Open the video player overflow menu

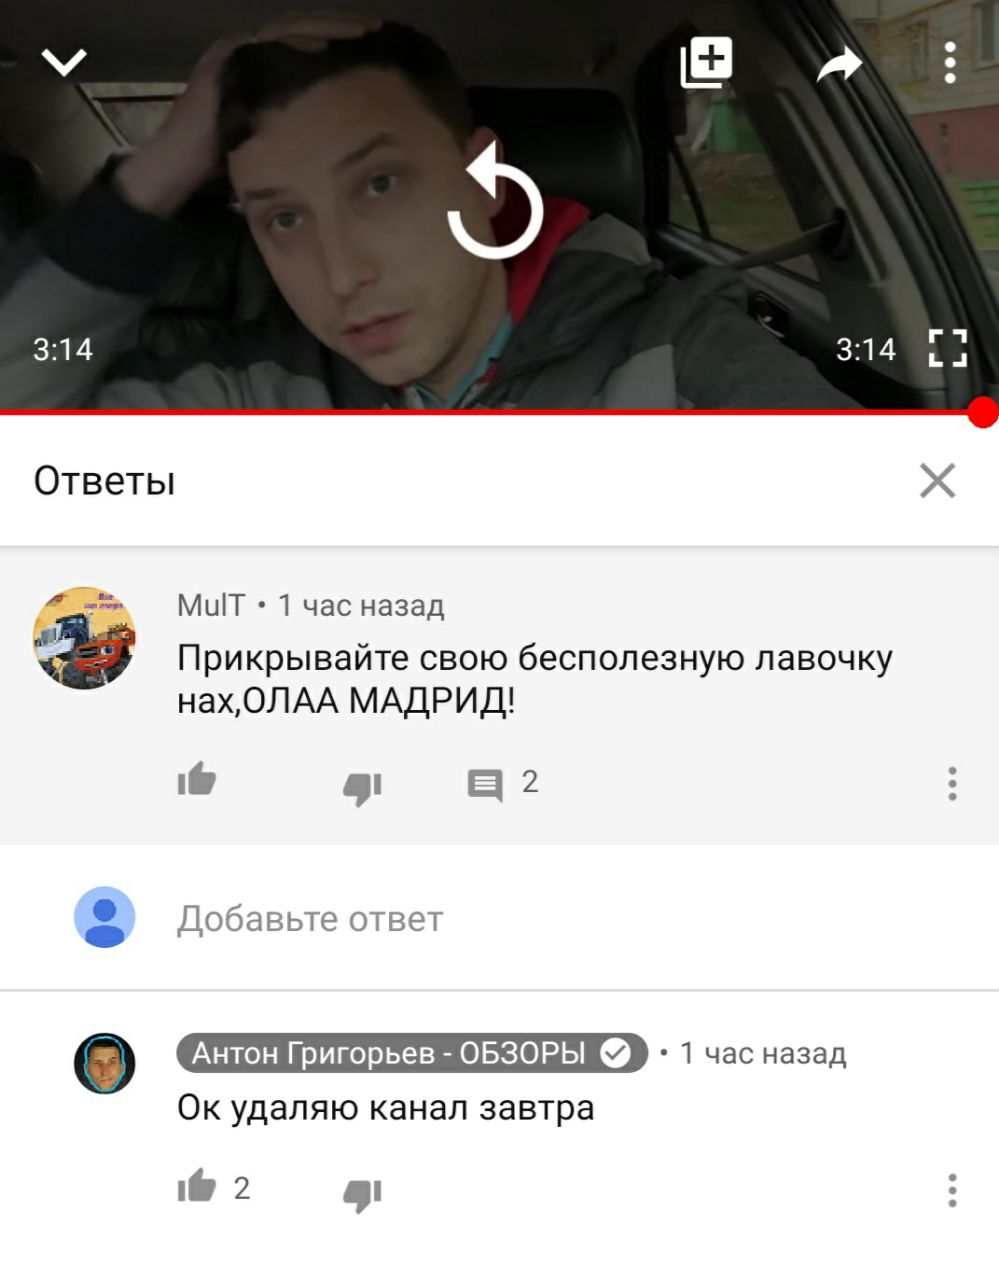pos(950,63)
